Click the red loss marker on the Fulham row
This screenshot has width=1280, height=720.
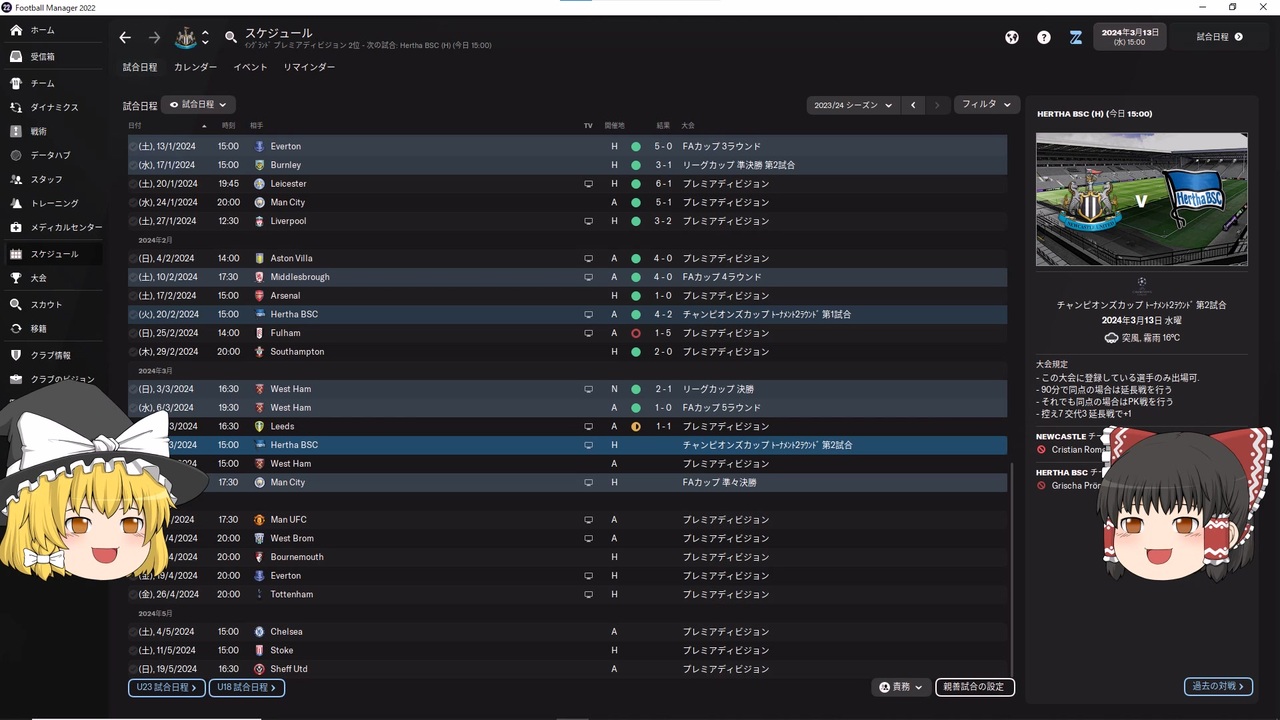636,333
